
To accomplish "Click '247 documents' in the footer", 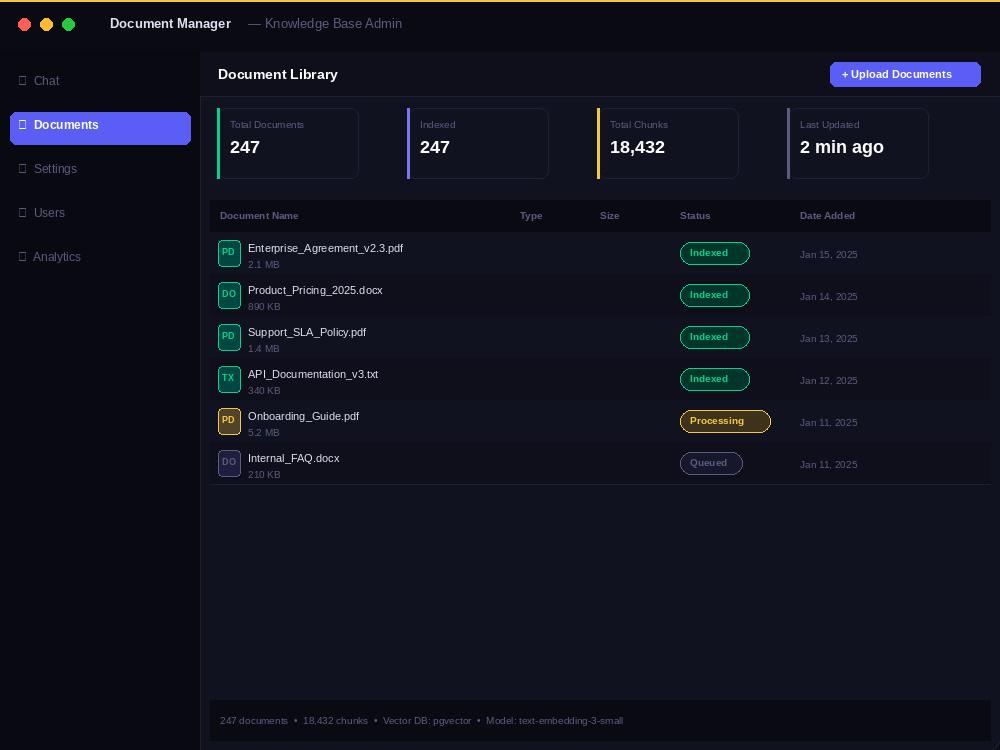I will pos(254,721).
